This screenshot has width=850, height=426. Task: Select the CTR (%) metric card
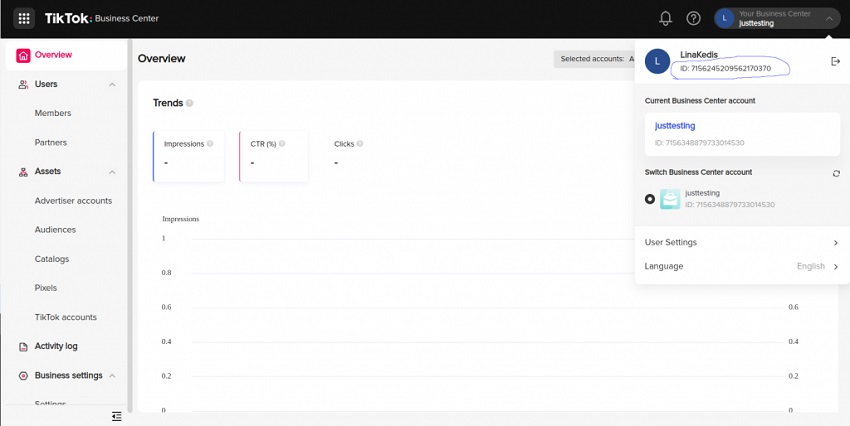273,156
